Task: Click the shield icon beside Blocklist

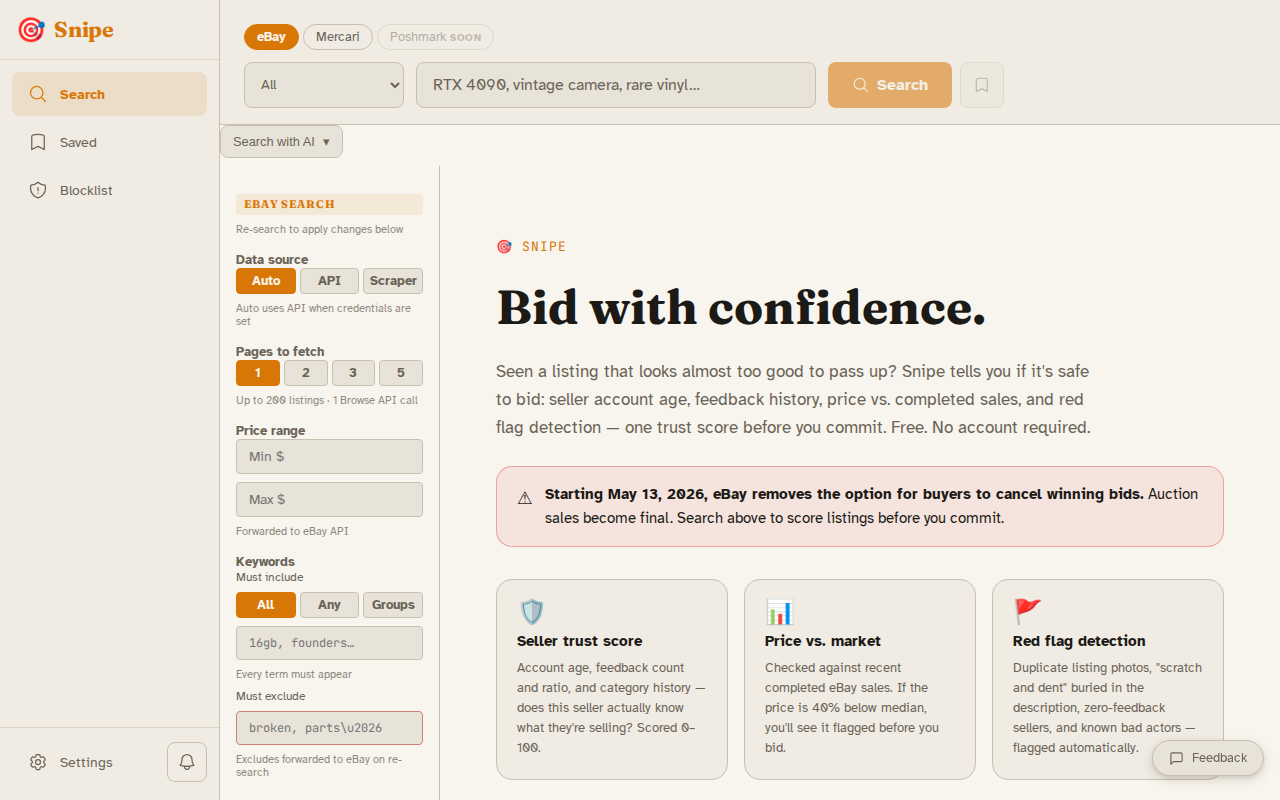Action: click(38, 190)
